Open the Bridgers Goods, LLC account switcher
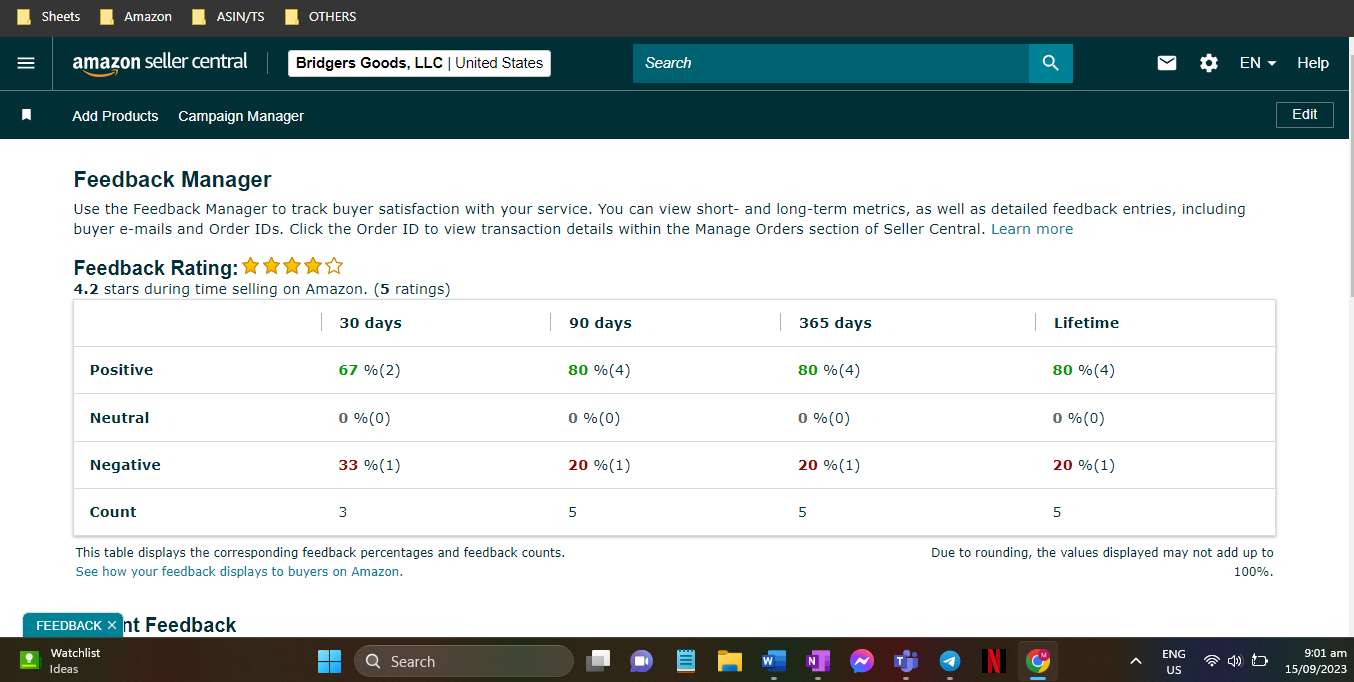The width and height of the screenshot is (1354, 682). tap(419, 63)
